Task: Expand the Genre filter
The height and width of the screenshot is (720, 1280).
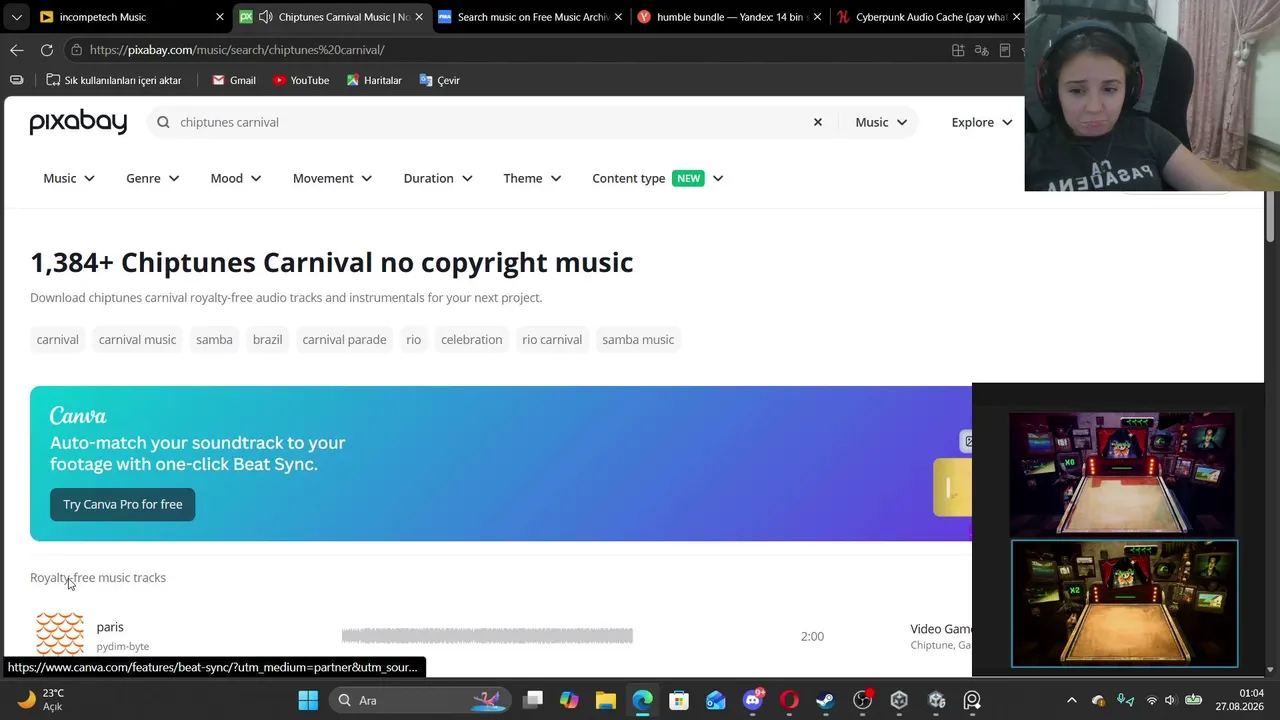Action: [153, 178]
